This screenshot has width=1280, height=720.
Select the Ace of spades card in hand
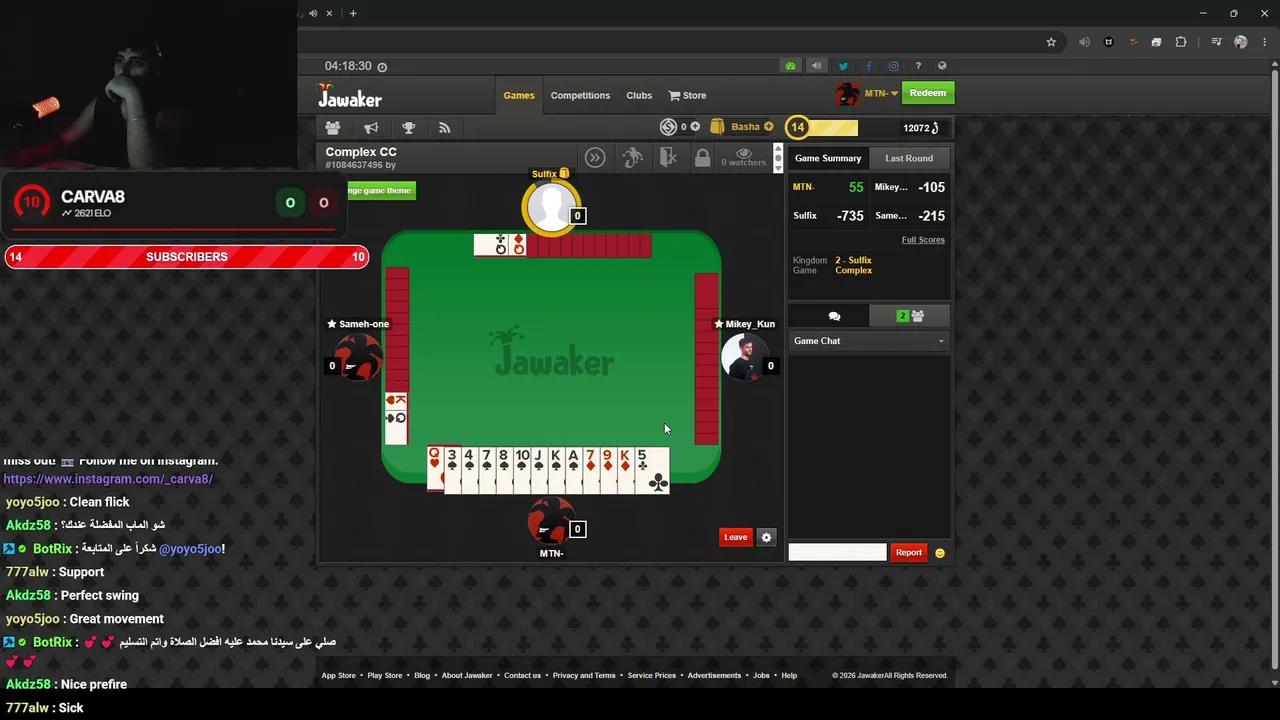pyautogui.click(x=573, y=470)
